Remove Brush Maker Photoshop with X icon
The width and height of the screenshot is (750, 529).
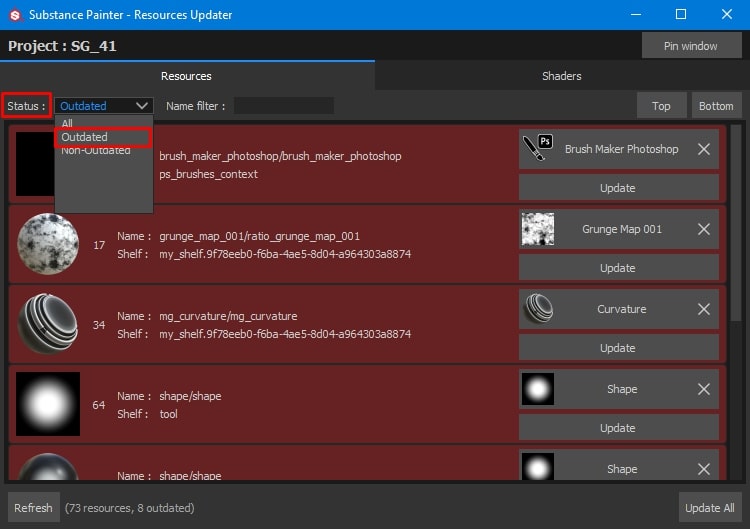[704, 149]
